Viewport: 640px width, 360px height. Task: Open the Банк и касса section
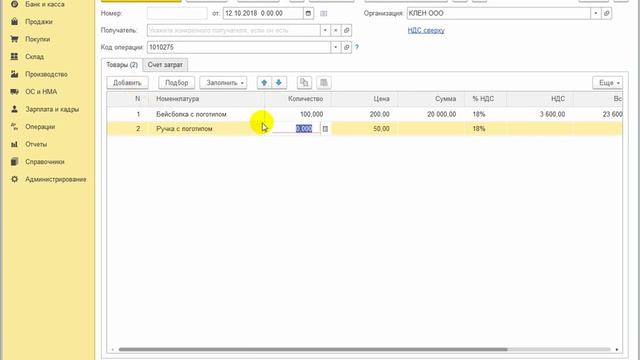(45, 4)
